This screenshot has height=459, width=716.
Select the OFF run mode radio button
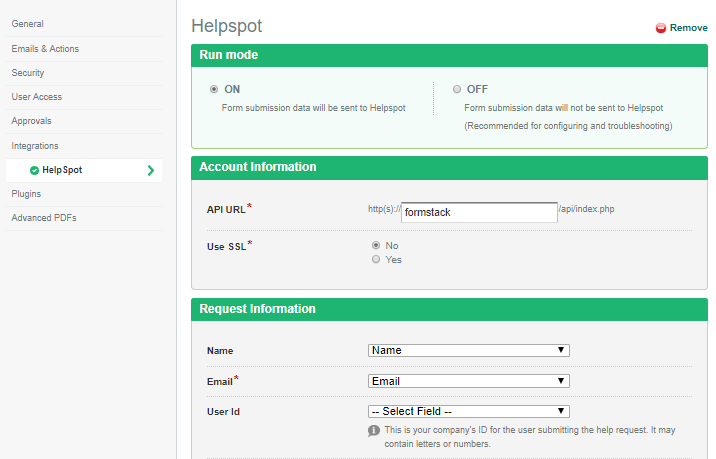tap(457, 89)
